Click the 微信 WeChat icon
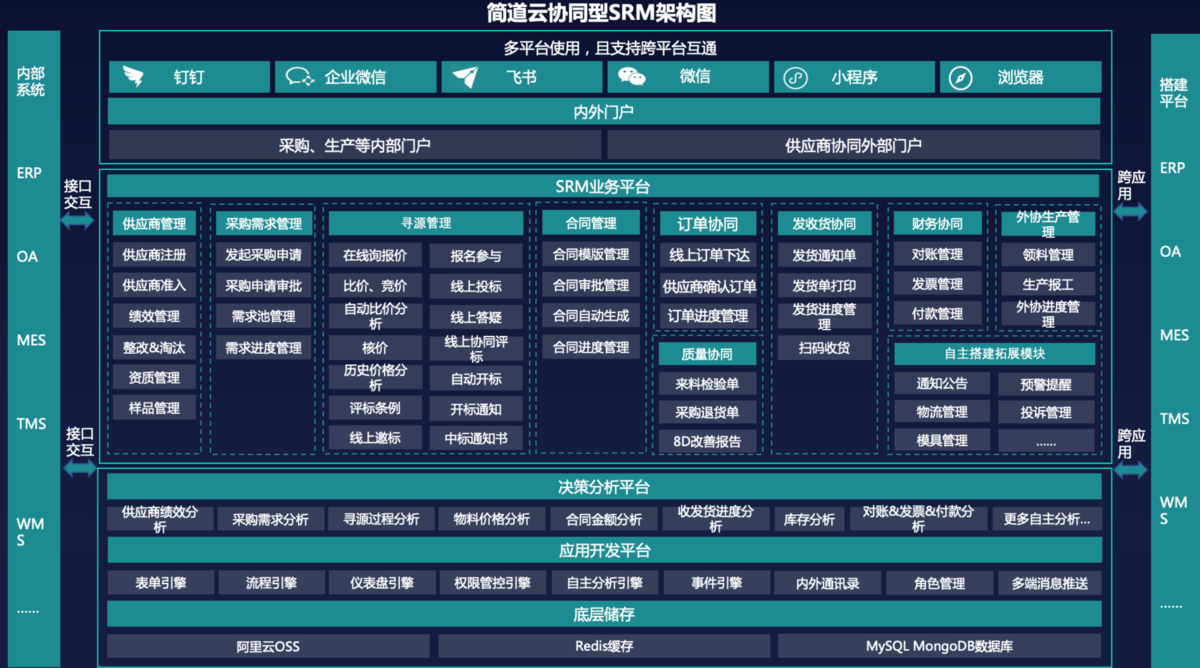 (631, 77)
